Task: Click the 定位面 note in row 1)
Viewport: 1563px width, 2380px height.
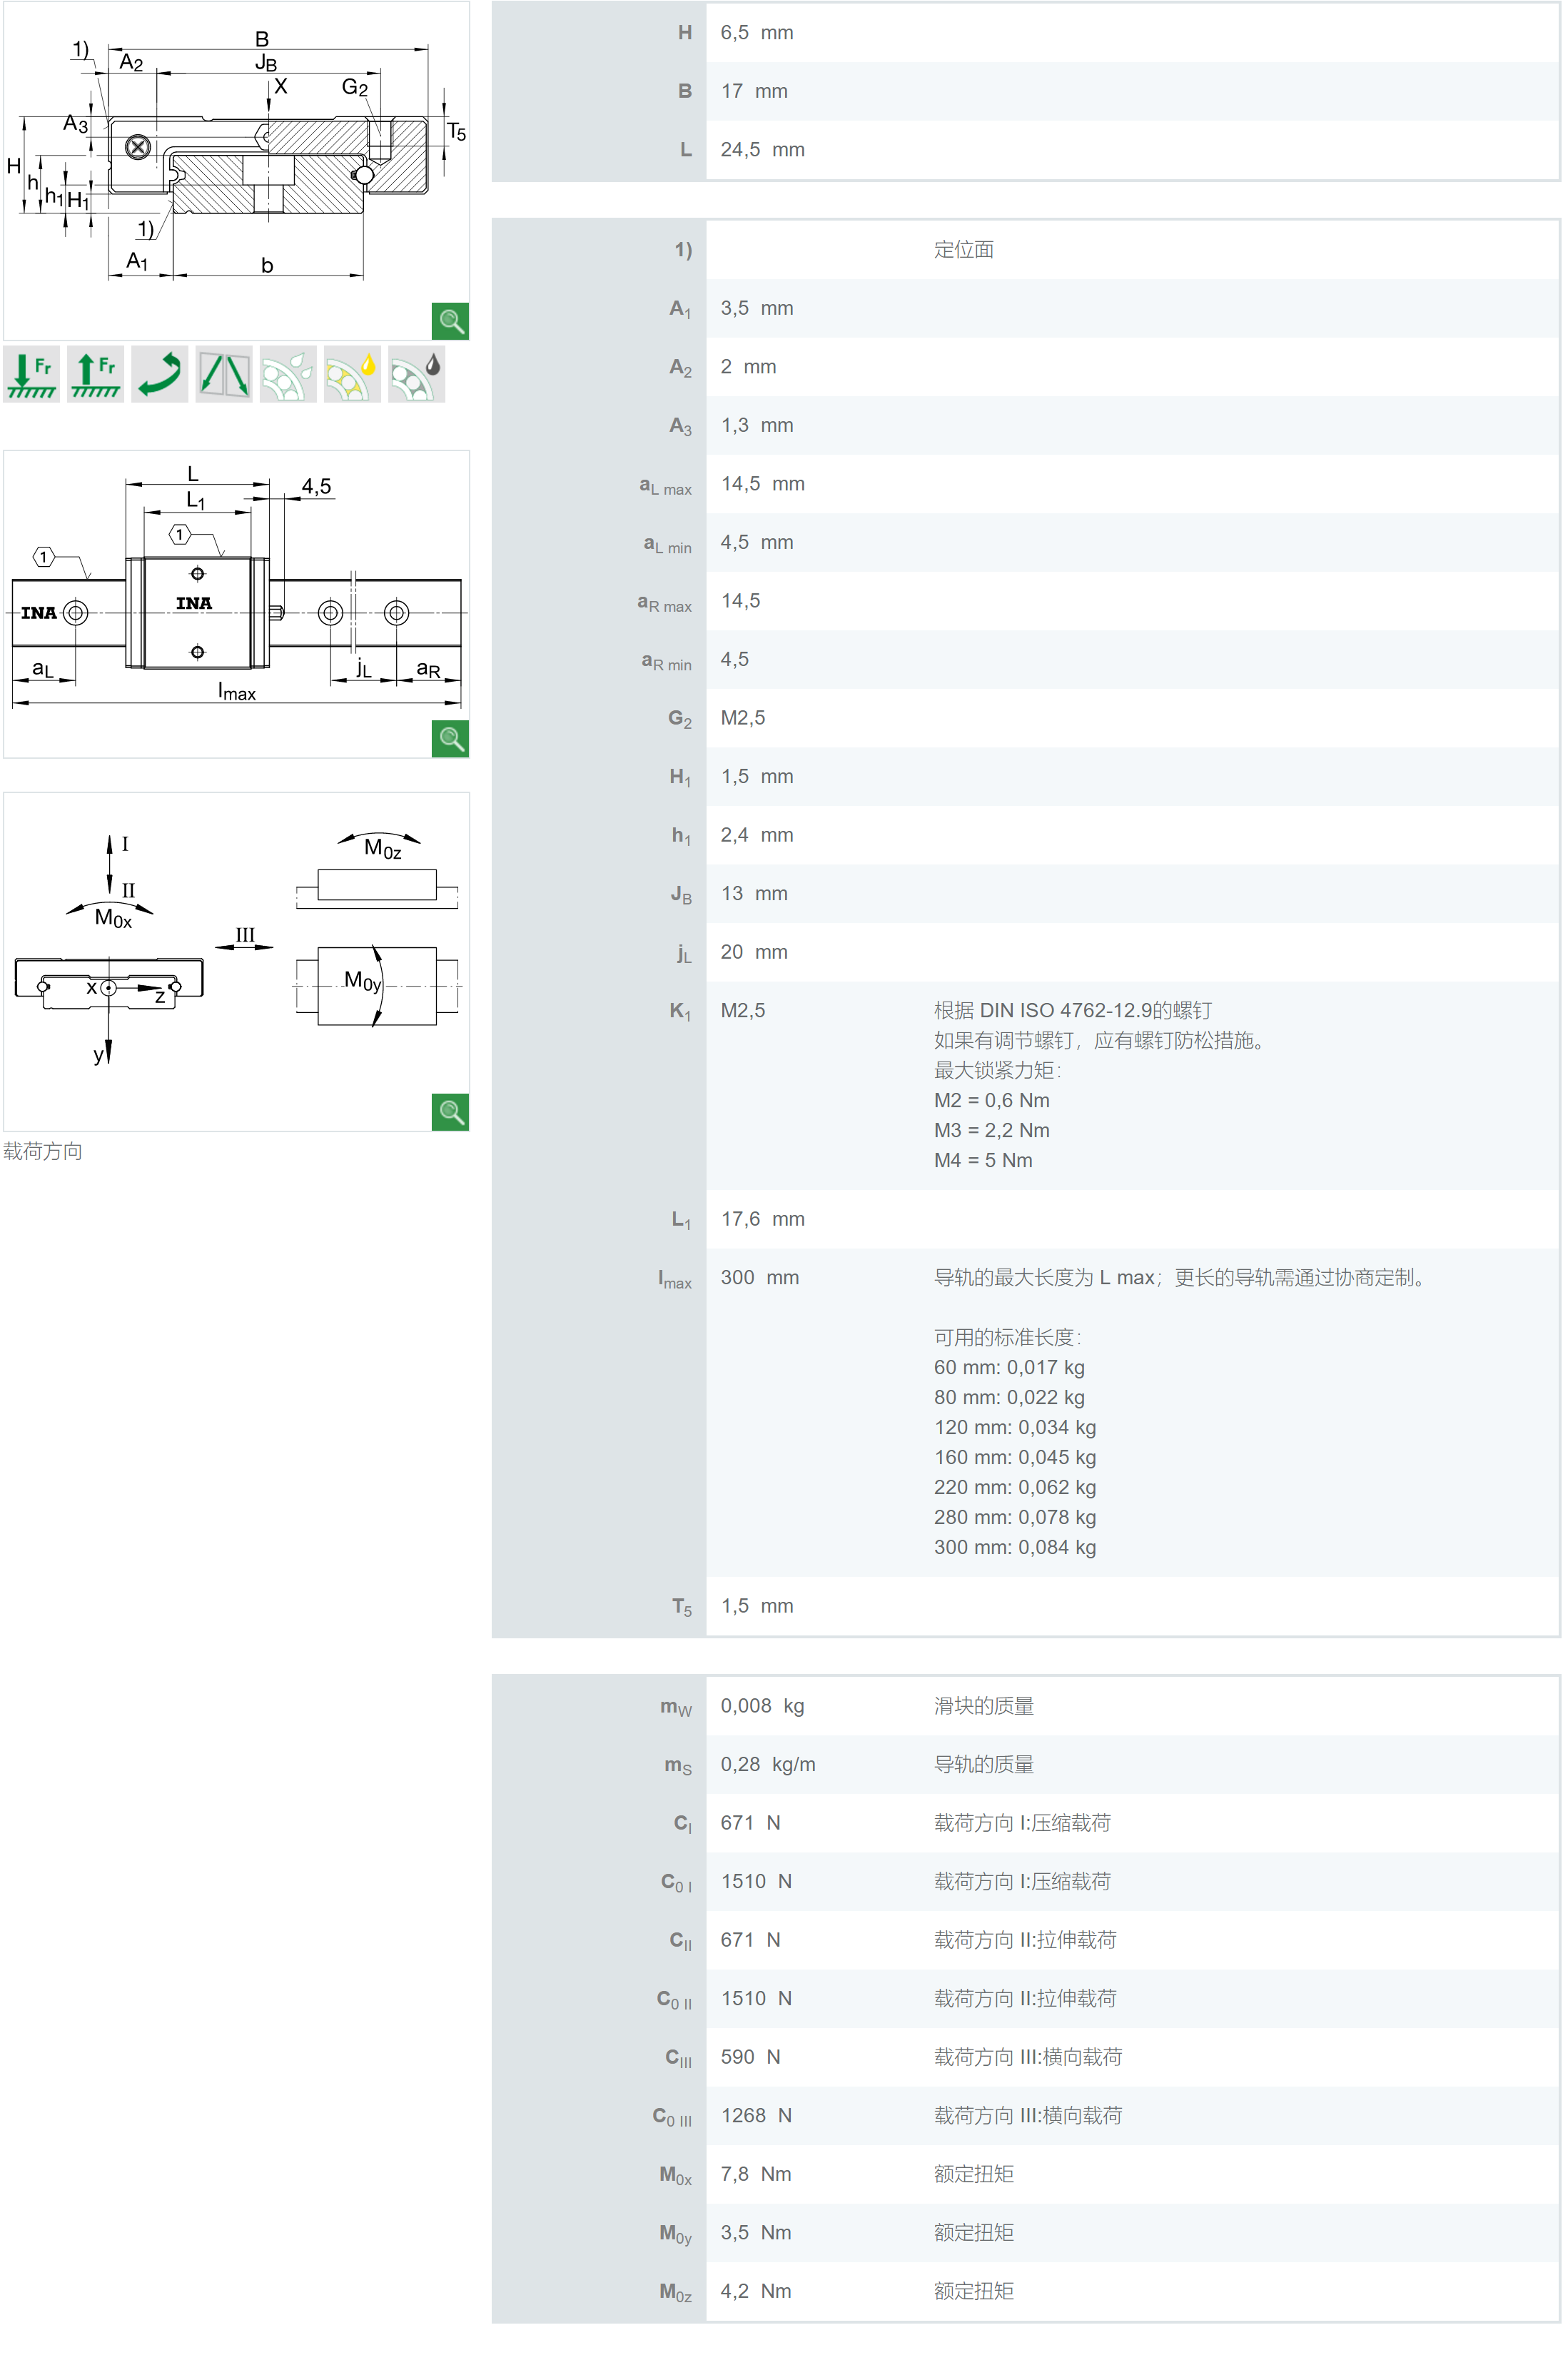Action: click(x=964, y=250)
